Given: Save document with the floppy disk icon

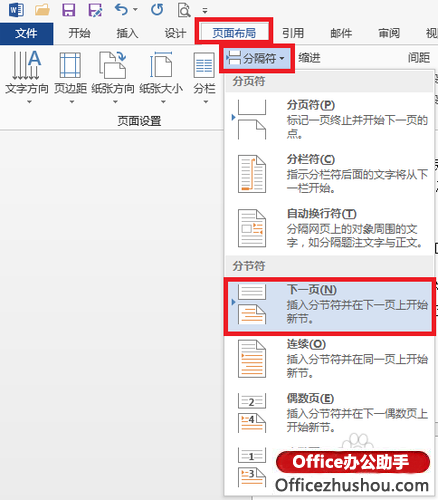Looking at the screenshot, I should (69, 10).
